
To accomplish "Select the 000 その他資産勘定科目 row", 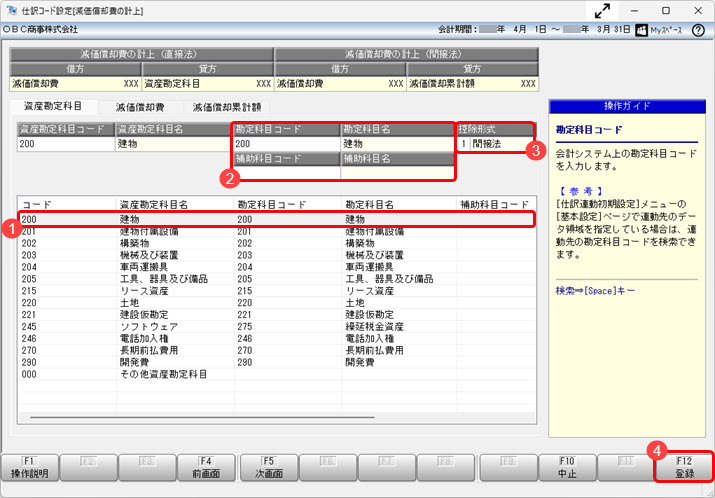I will tap(270, 374).
